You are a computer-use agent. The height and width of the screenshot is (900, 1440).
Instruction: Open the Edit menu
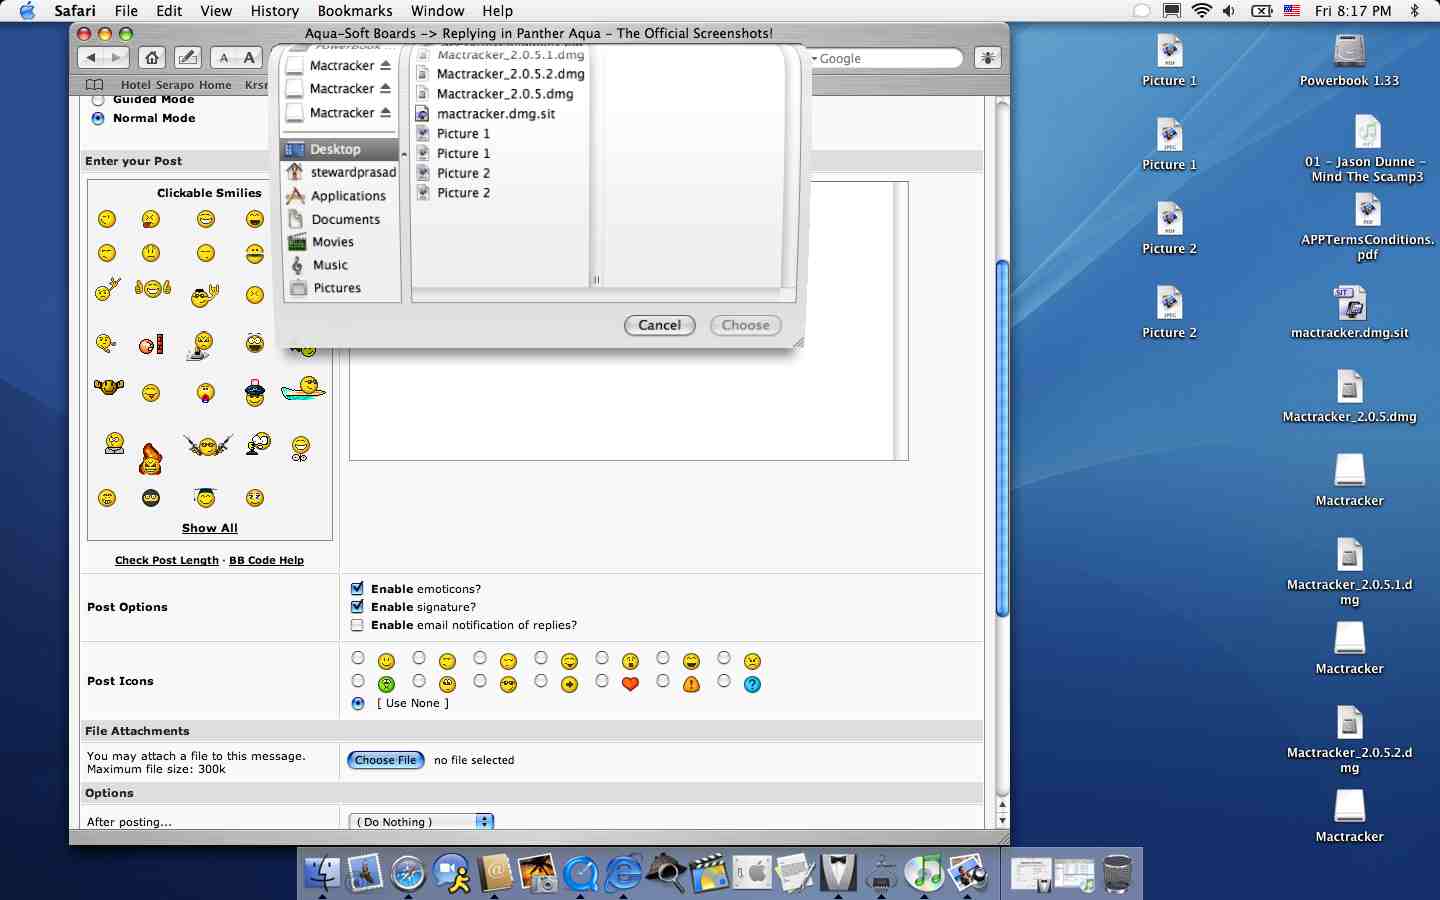(169, 11)
